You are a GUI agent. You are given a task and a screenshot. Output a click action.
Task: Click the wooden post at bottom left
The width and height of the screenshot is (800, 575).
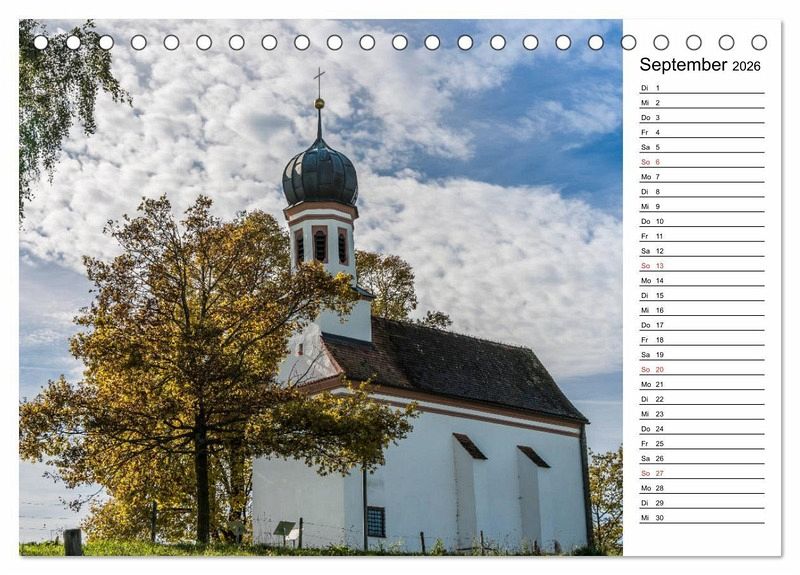[73, 541]
